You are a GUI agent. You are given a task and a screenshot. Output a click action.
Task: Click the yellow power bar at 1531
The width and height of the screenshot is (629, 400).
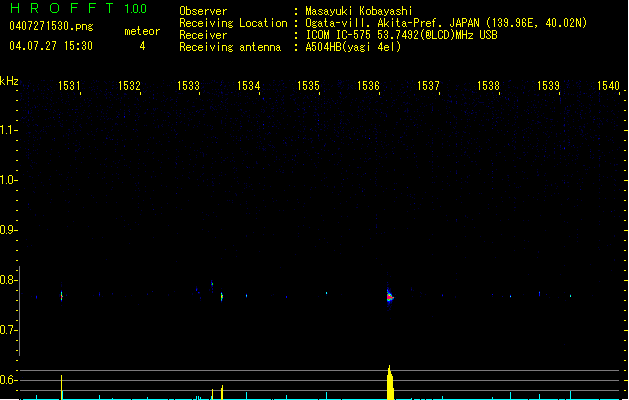(x=61, y=387)
